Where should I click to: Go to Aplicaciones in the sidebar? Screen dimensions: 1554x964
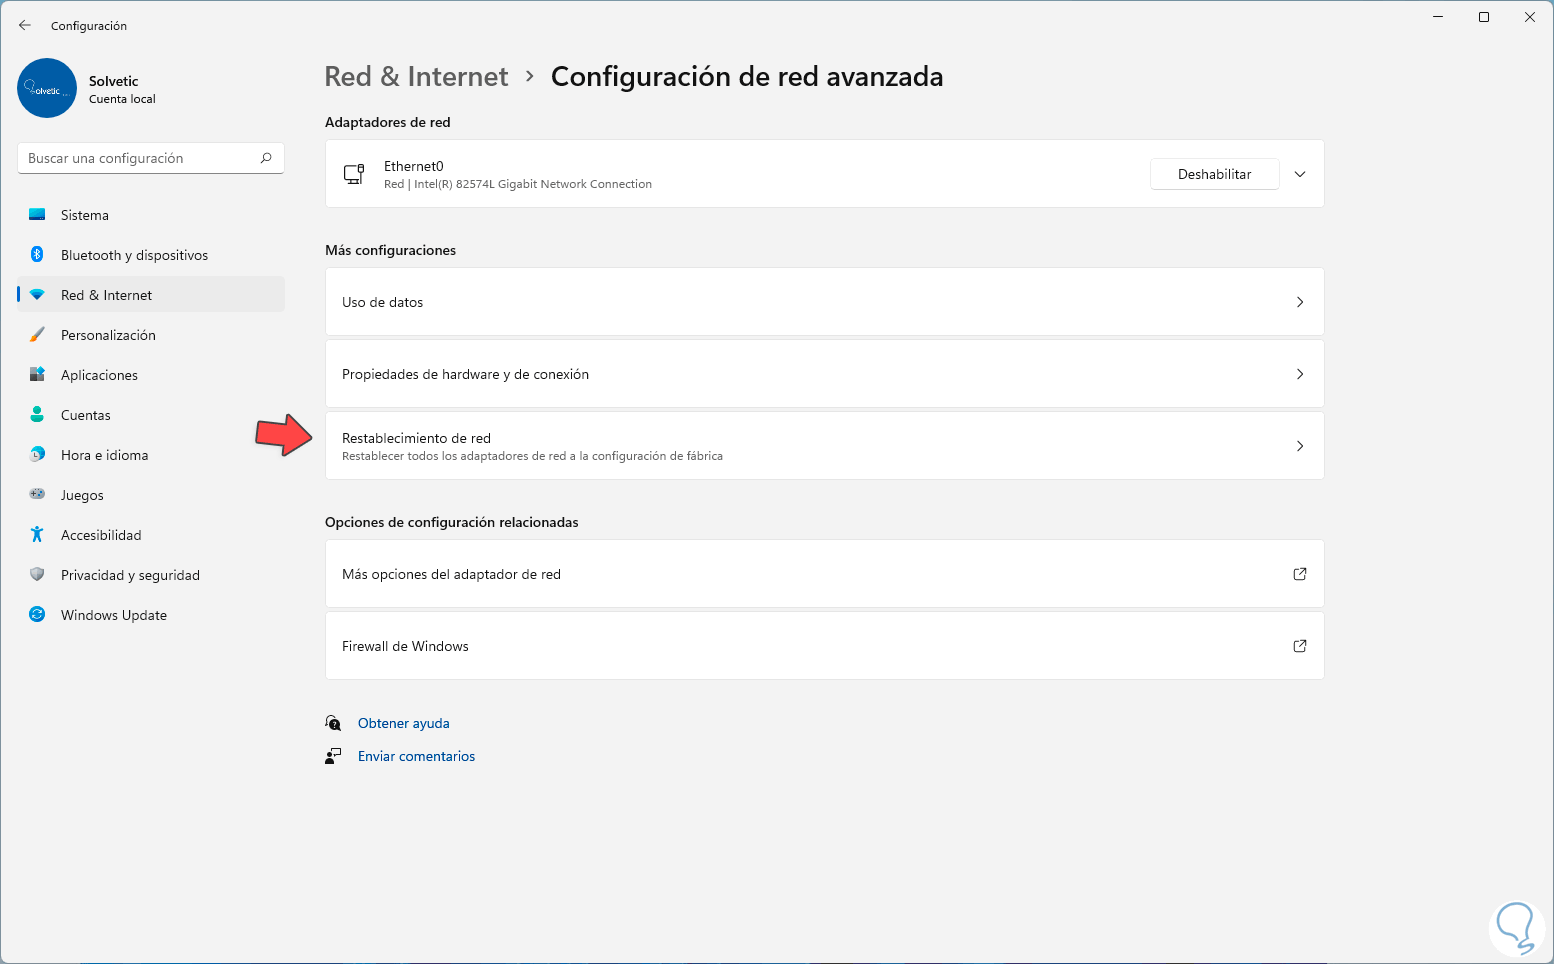[x=99, y=375]
